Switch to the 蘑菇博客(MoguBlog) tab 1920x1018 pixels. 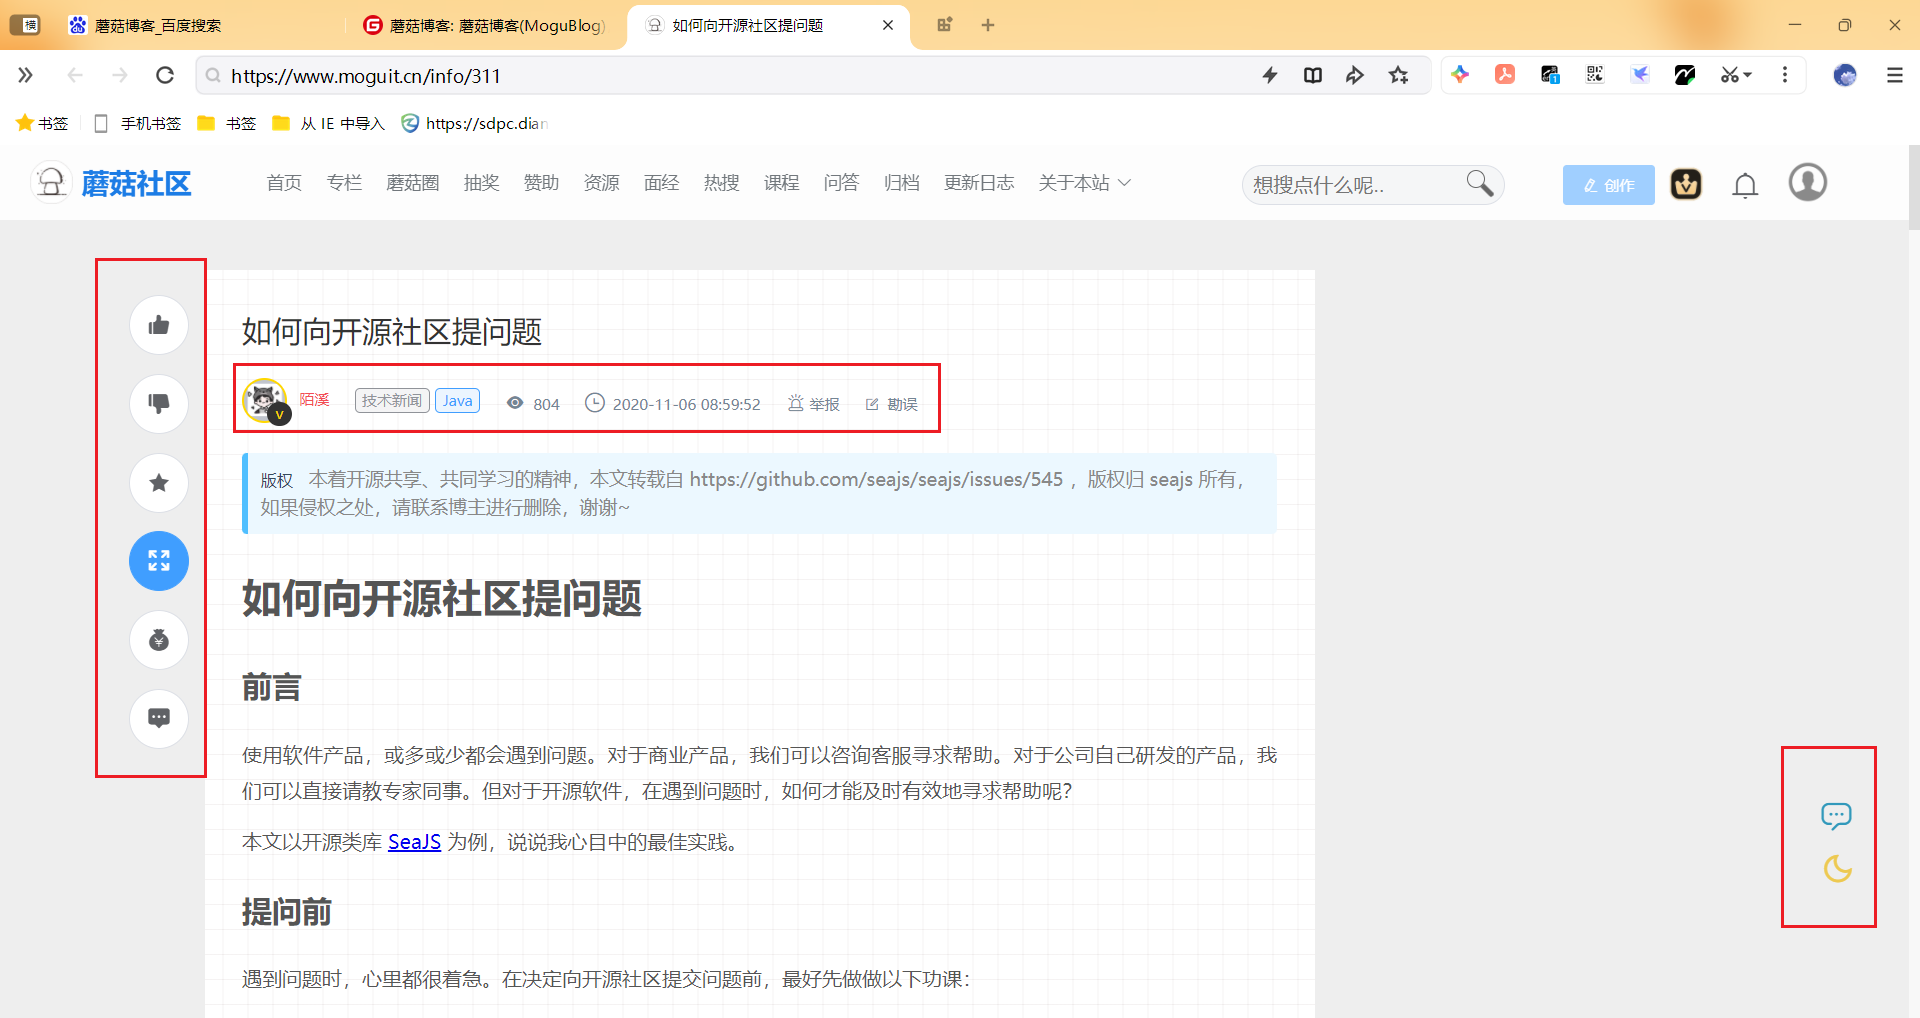[x=485, y=25]
